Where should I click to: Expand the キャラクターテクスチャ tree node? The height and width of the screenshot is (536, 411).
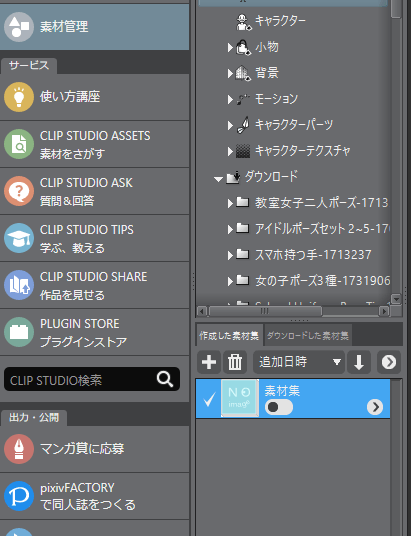tap(230, 151)
